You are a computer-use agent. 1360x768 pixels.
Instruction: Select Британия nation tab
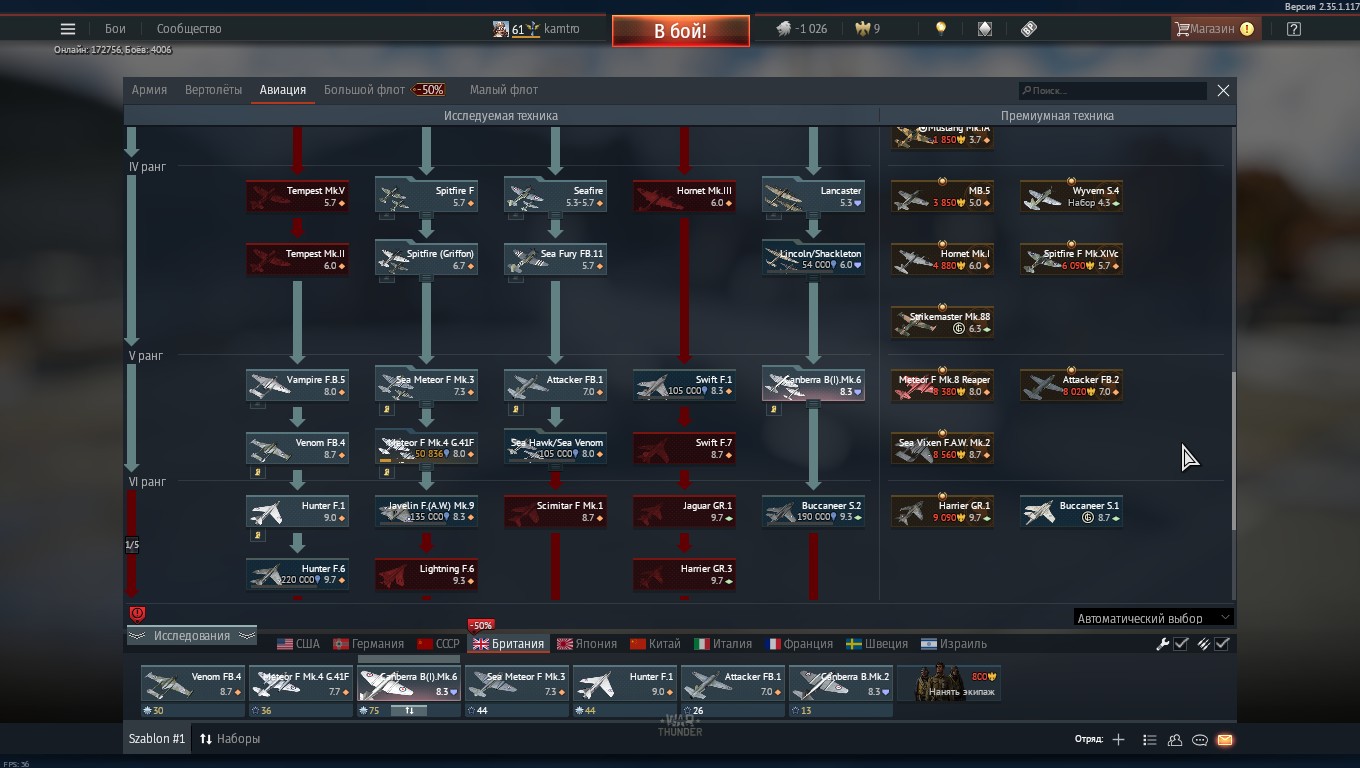[508, 644]
